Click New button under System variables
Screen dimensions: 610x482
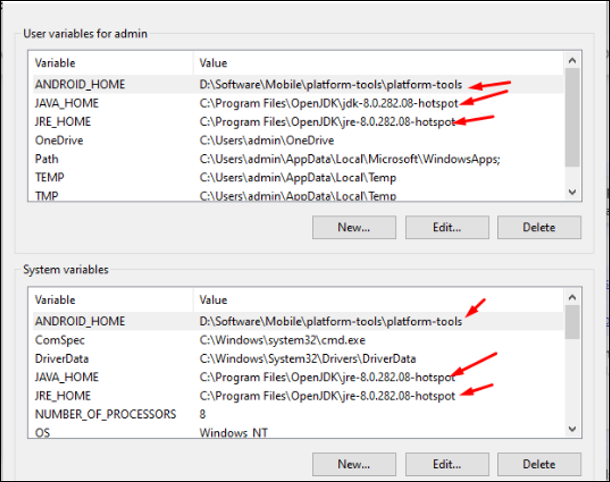tap(354, 464)
